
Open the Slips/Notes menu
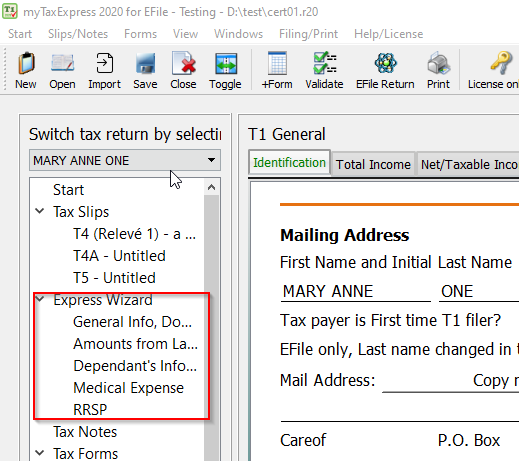click(x=78, y=34)
